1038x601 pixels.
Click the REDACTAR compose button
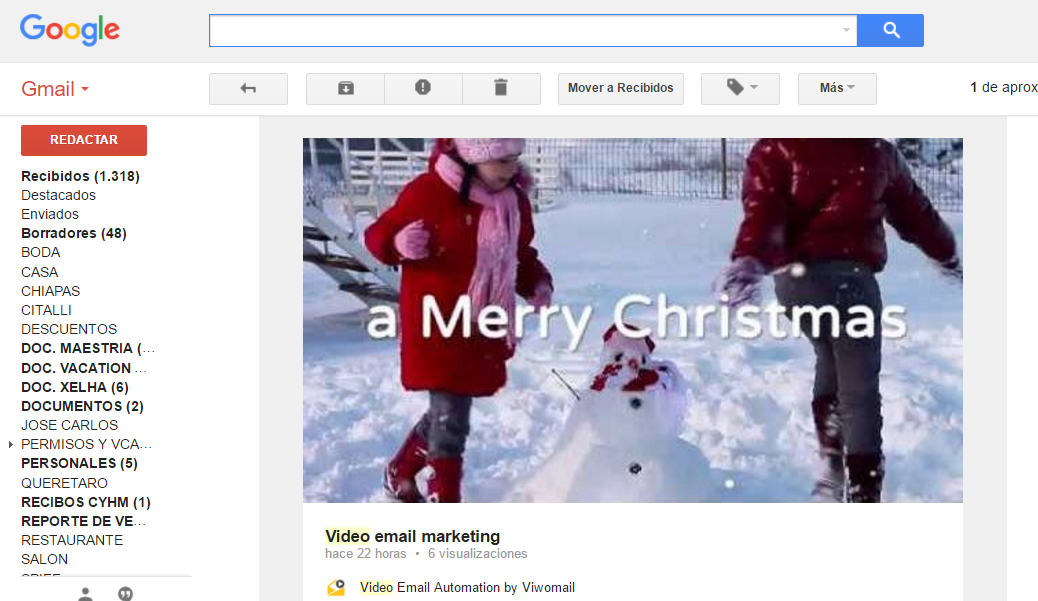point(84,140)
